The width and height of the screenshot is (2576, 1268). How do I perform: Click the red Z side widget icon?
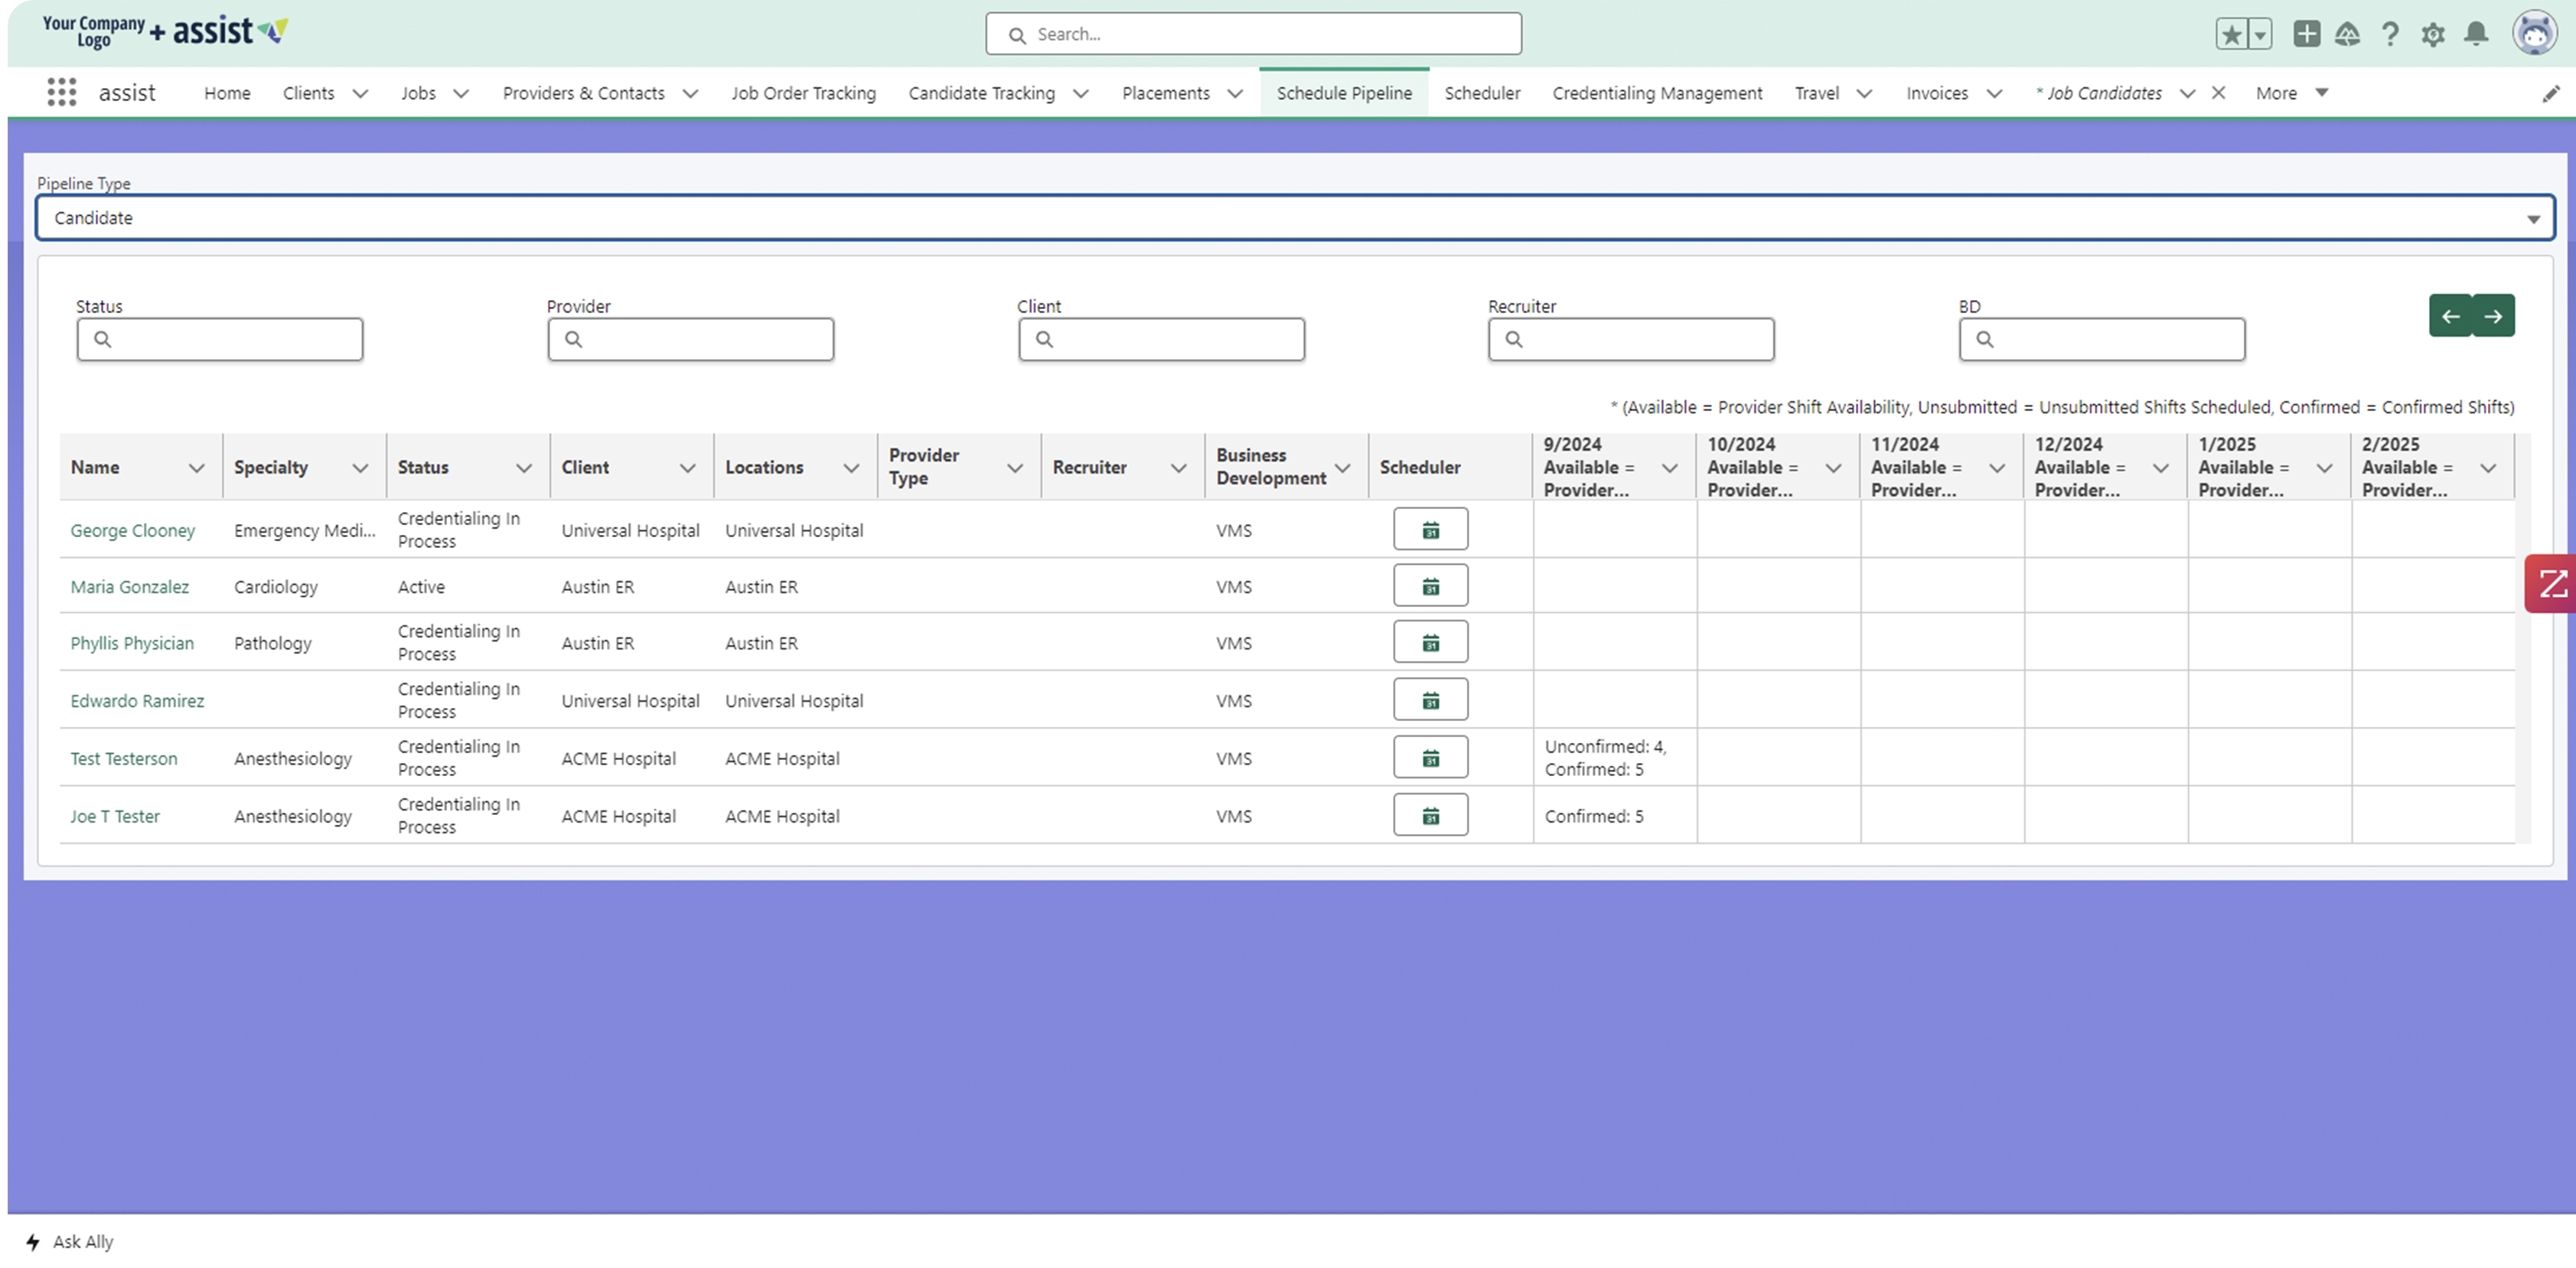[2550, 584]
